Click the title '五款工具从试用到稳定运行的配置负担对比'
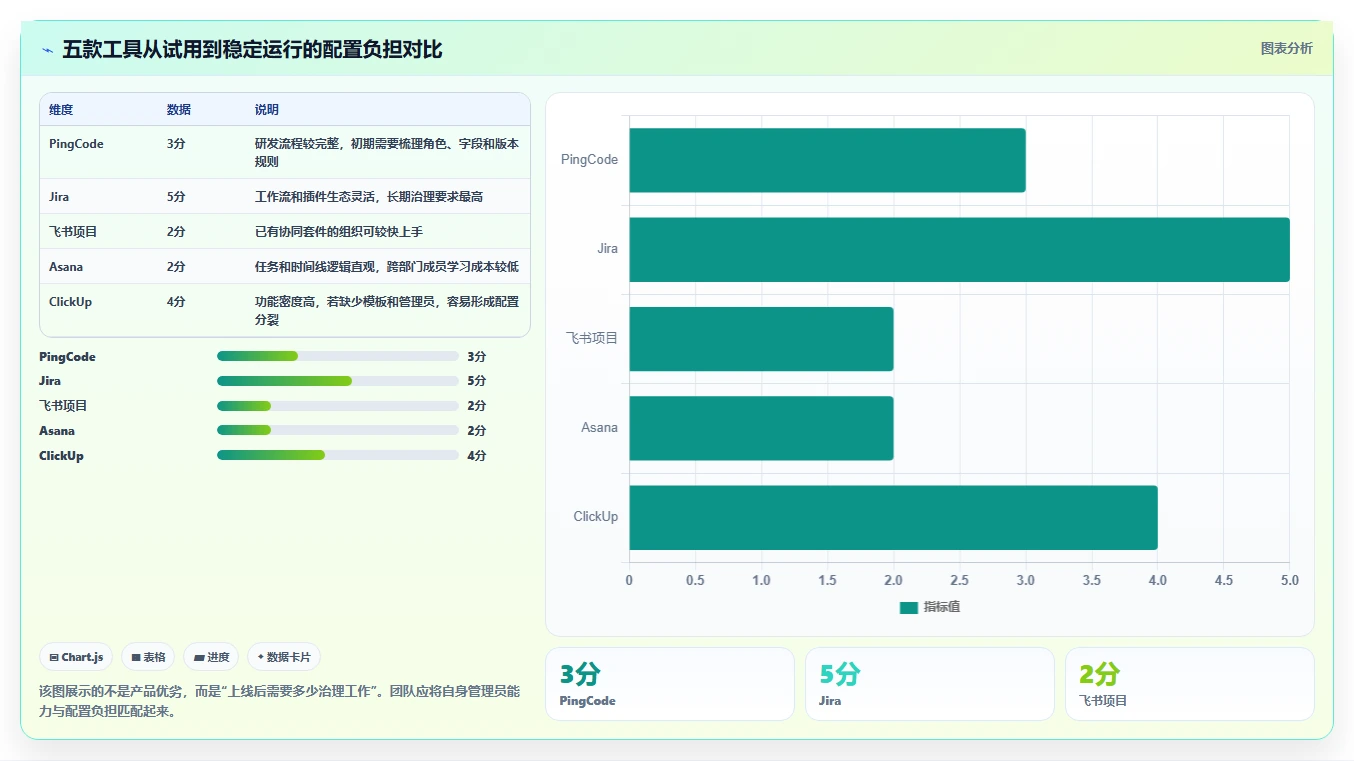 (252, 50)
